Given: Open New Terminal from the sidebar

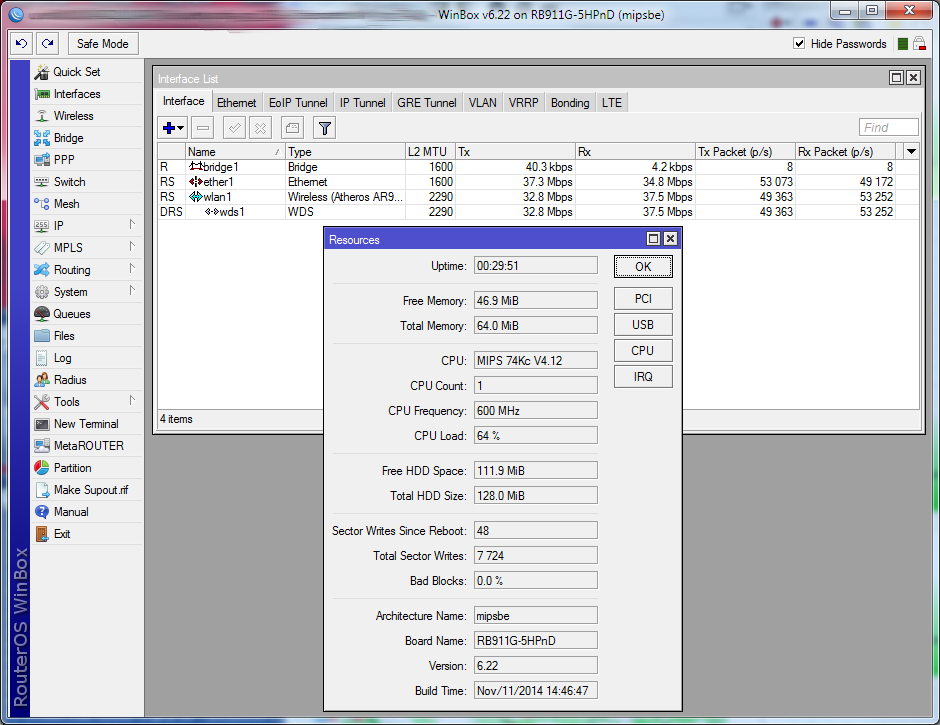Looking at the screenshot, I should point(86,424).
